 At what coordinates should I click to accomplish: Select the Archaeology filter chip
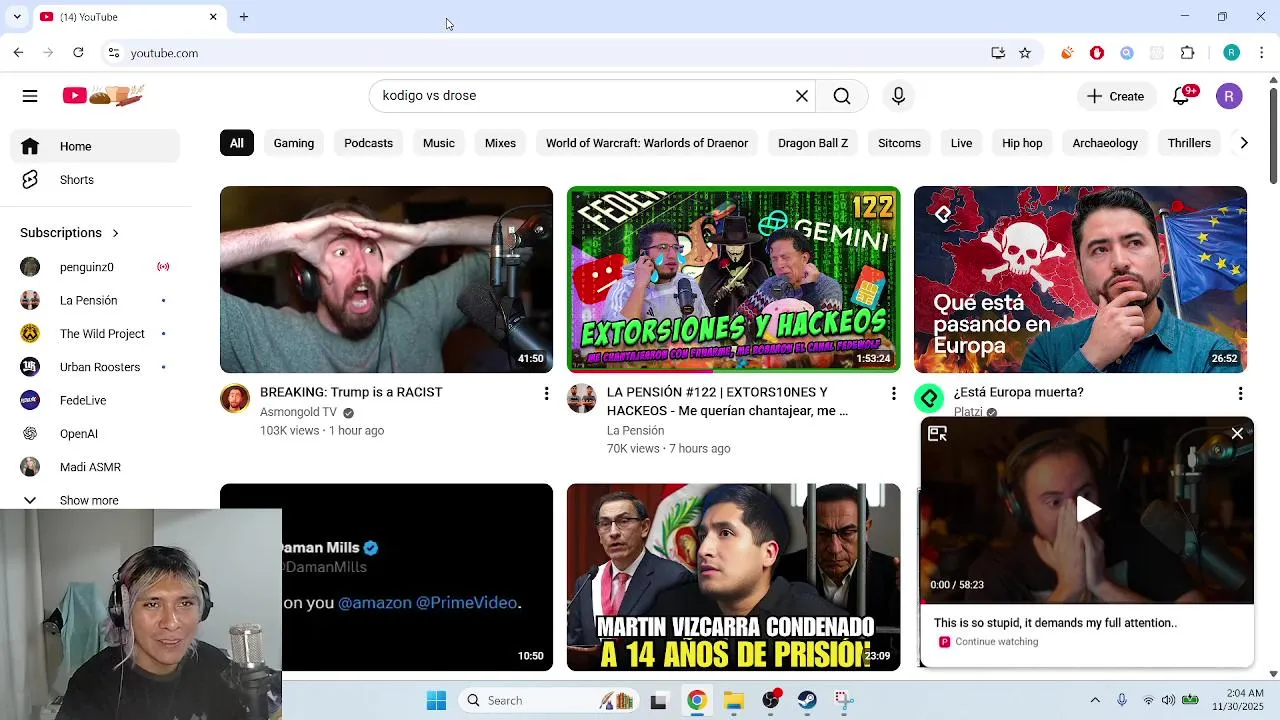click(1105, 143)
